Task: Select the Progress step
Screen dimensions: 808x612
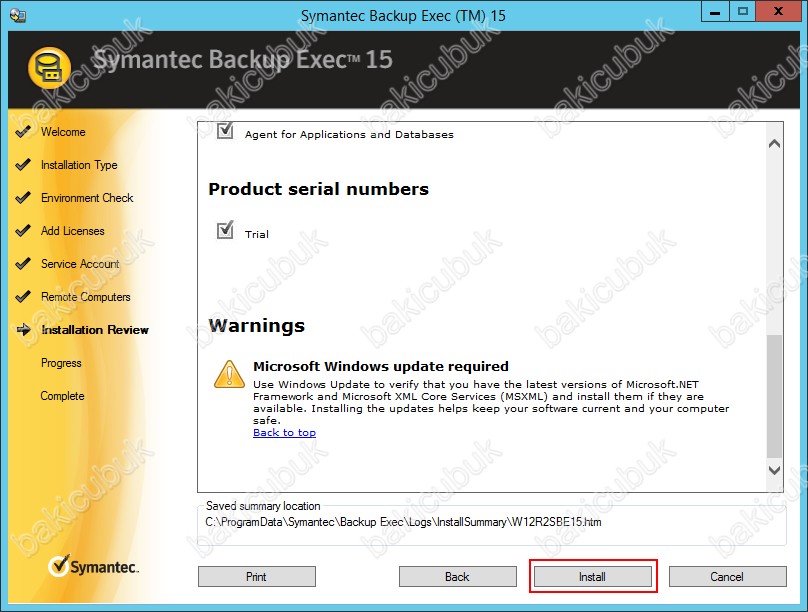Action: pyautogui.click(x=61, y=363)
